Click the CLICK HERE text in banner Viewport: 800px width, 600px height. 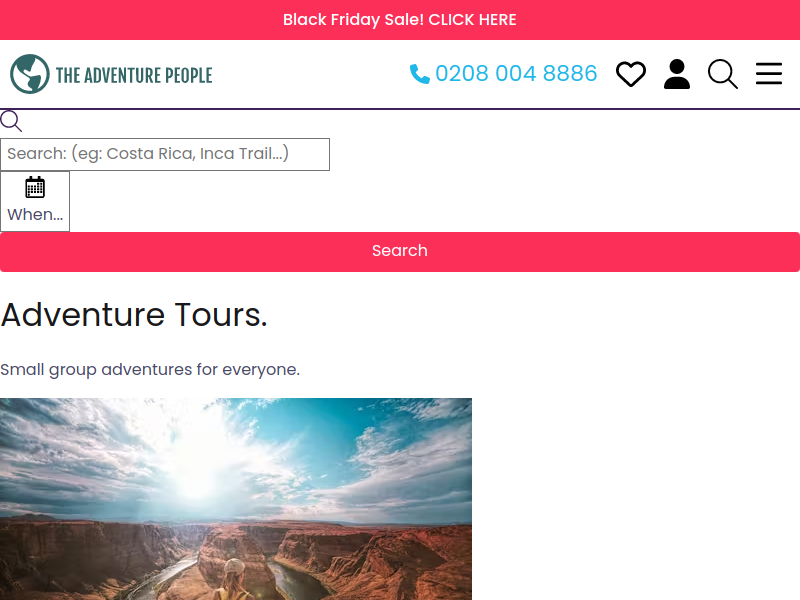click(472, 20)
